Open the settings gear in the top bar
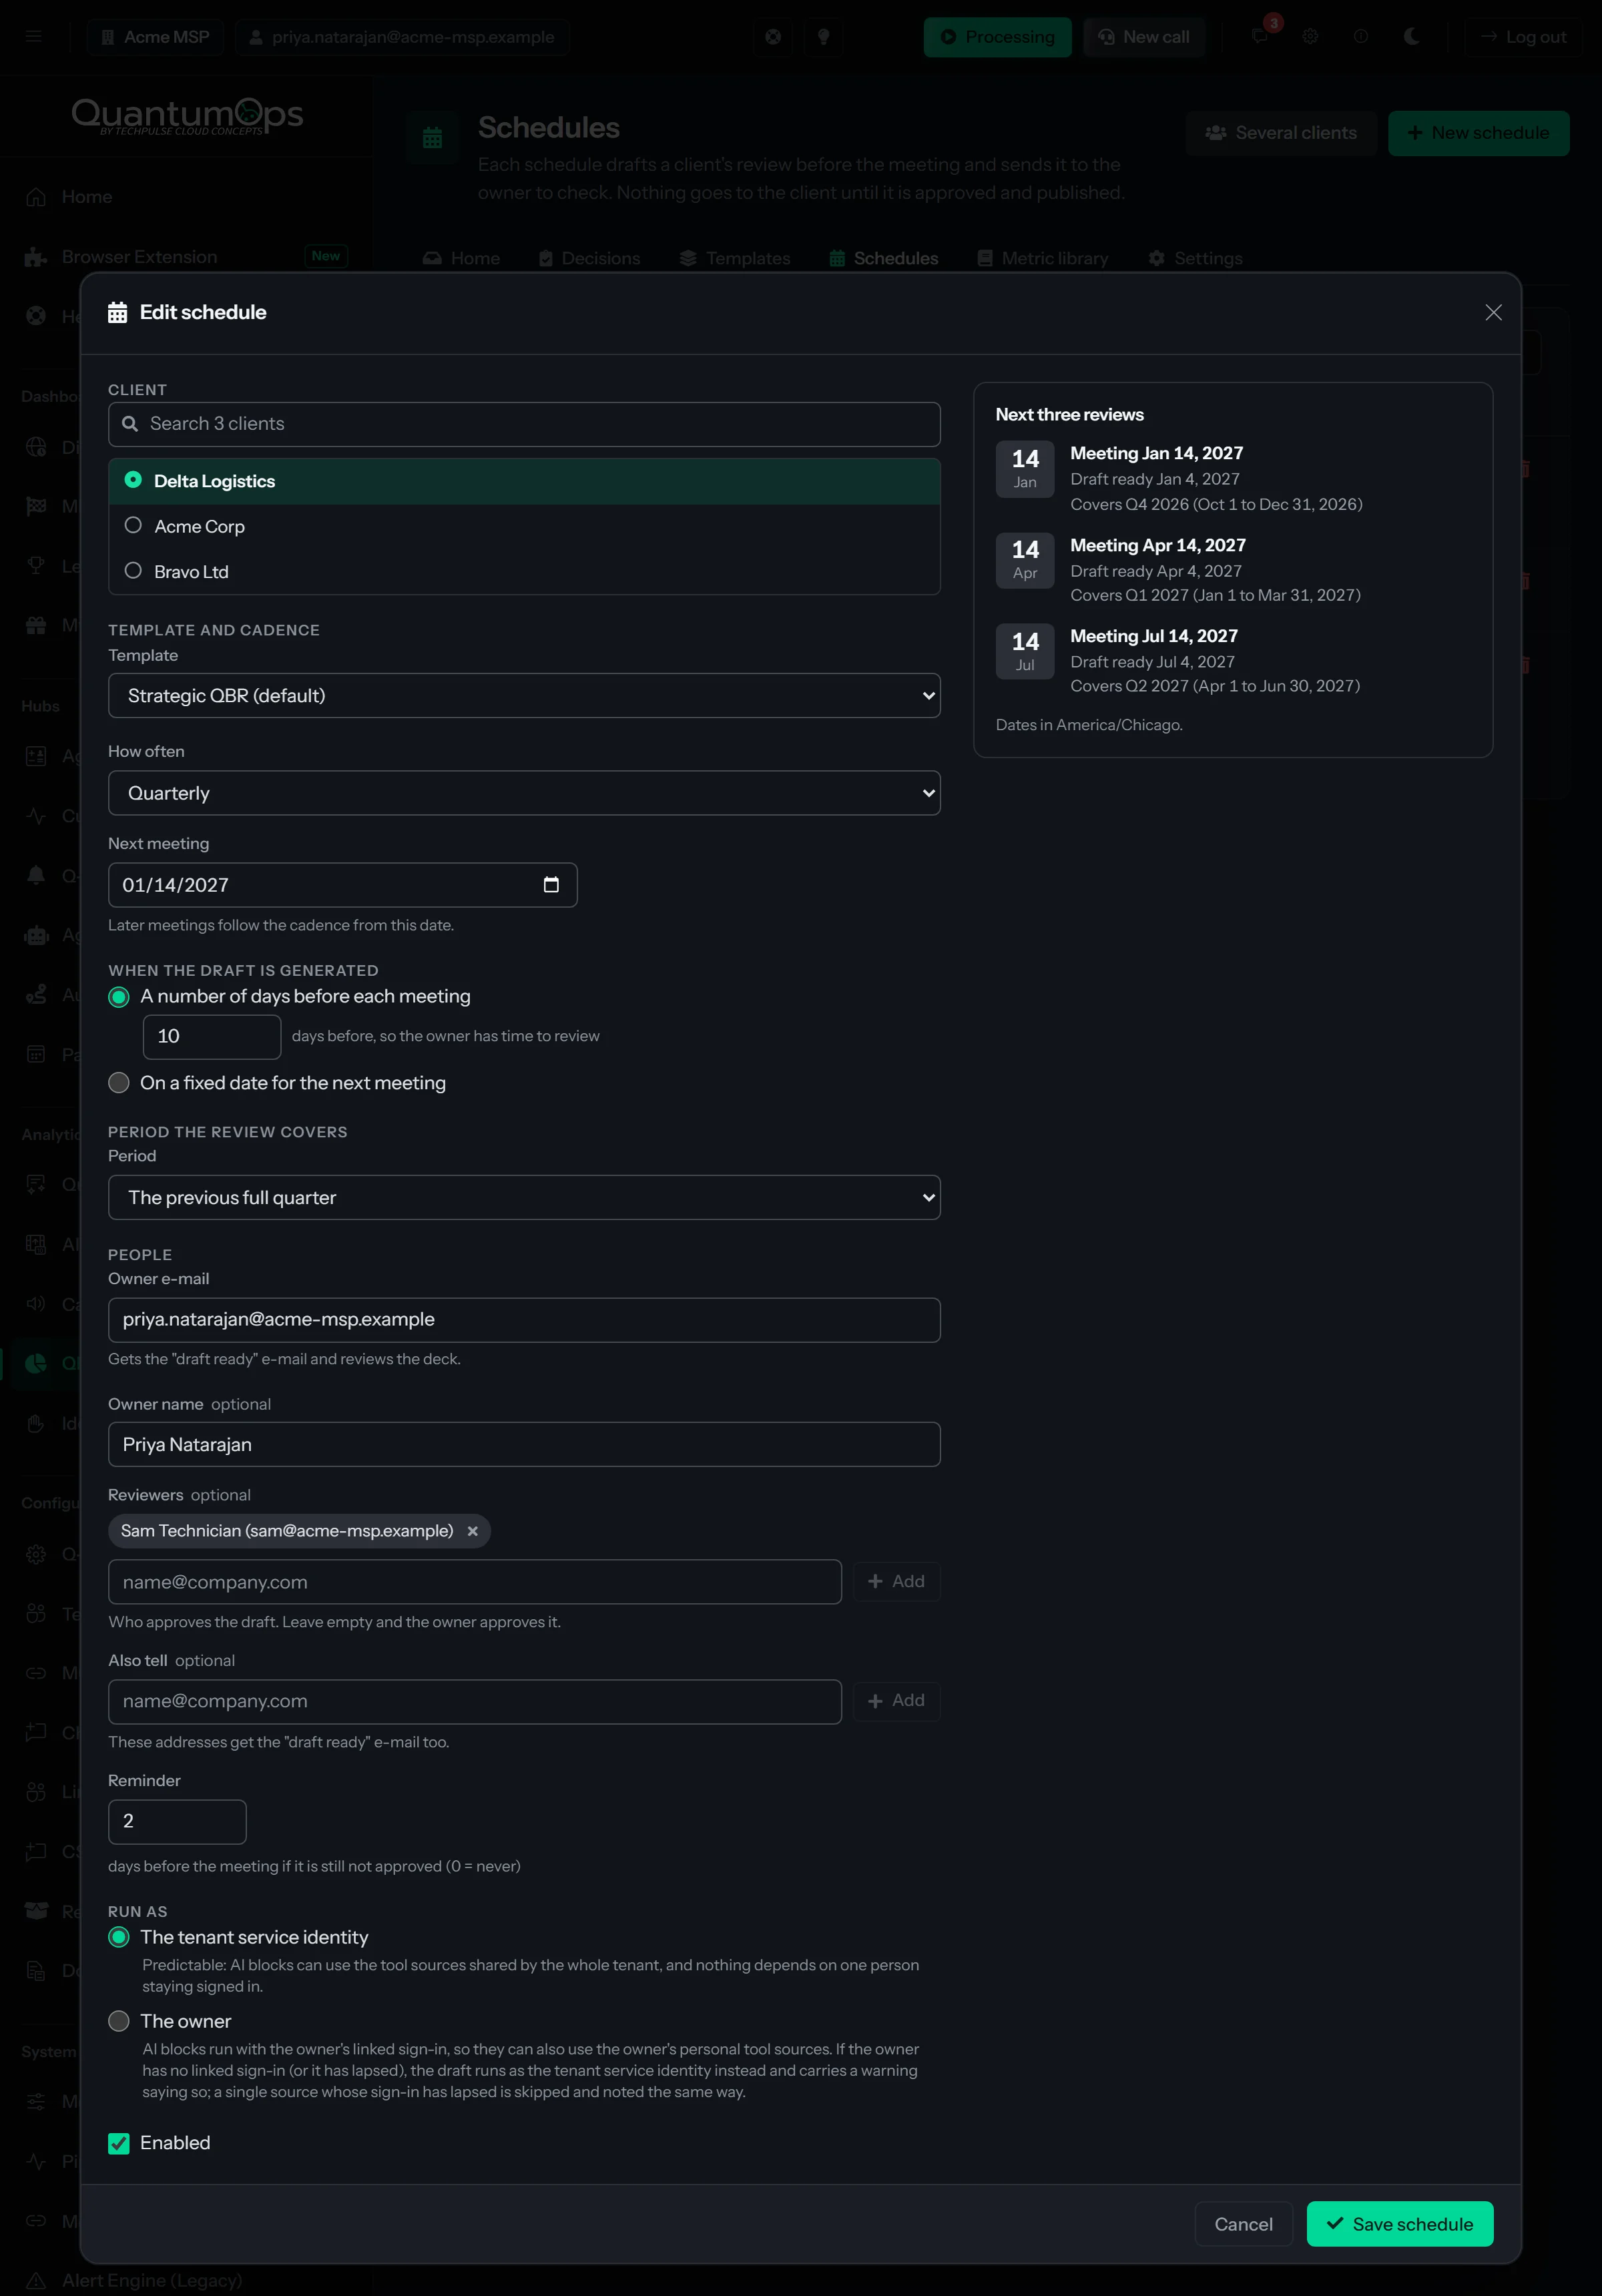Viewport: 1602px width, 2296px height. point(1310,37)
